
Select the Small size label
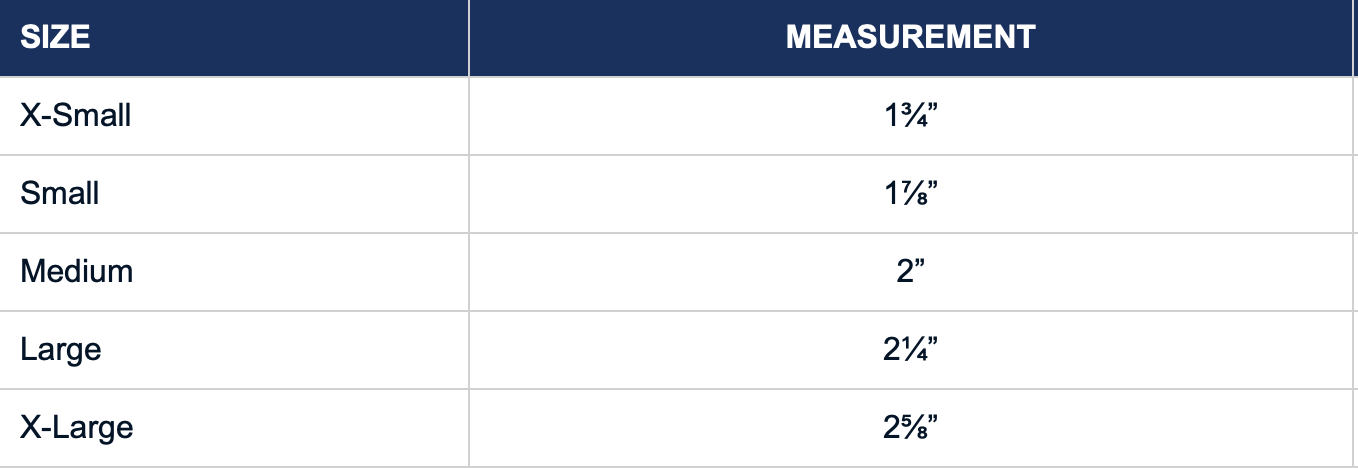click(x=59, y=192)
